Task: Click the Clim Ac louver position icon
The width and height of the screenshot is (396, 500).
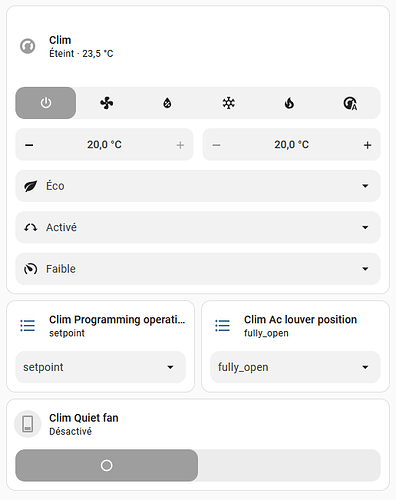Action: [222, 325]
